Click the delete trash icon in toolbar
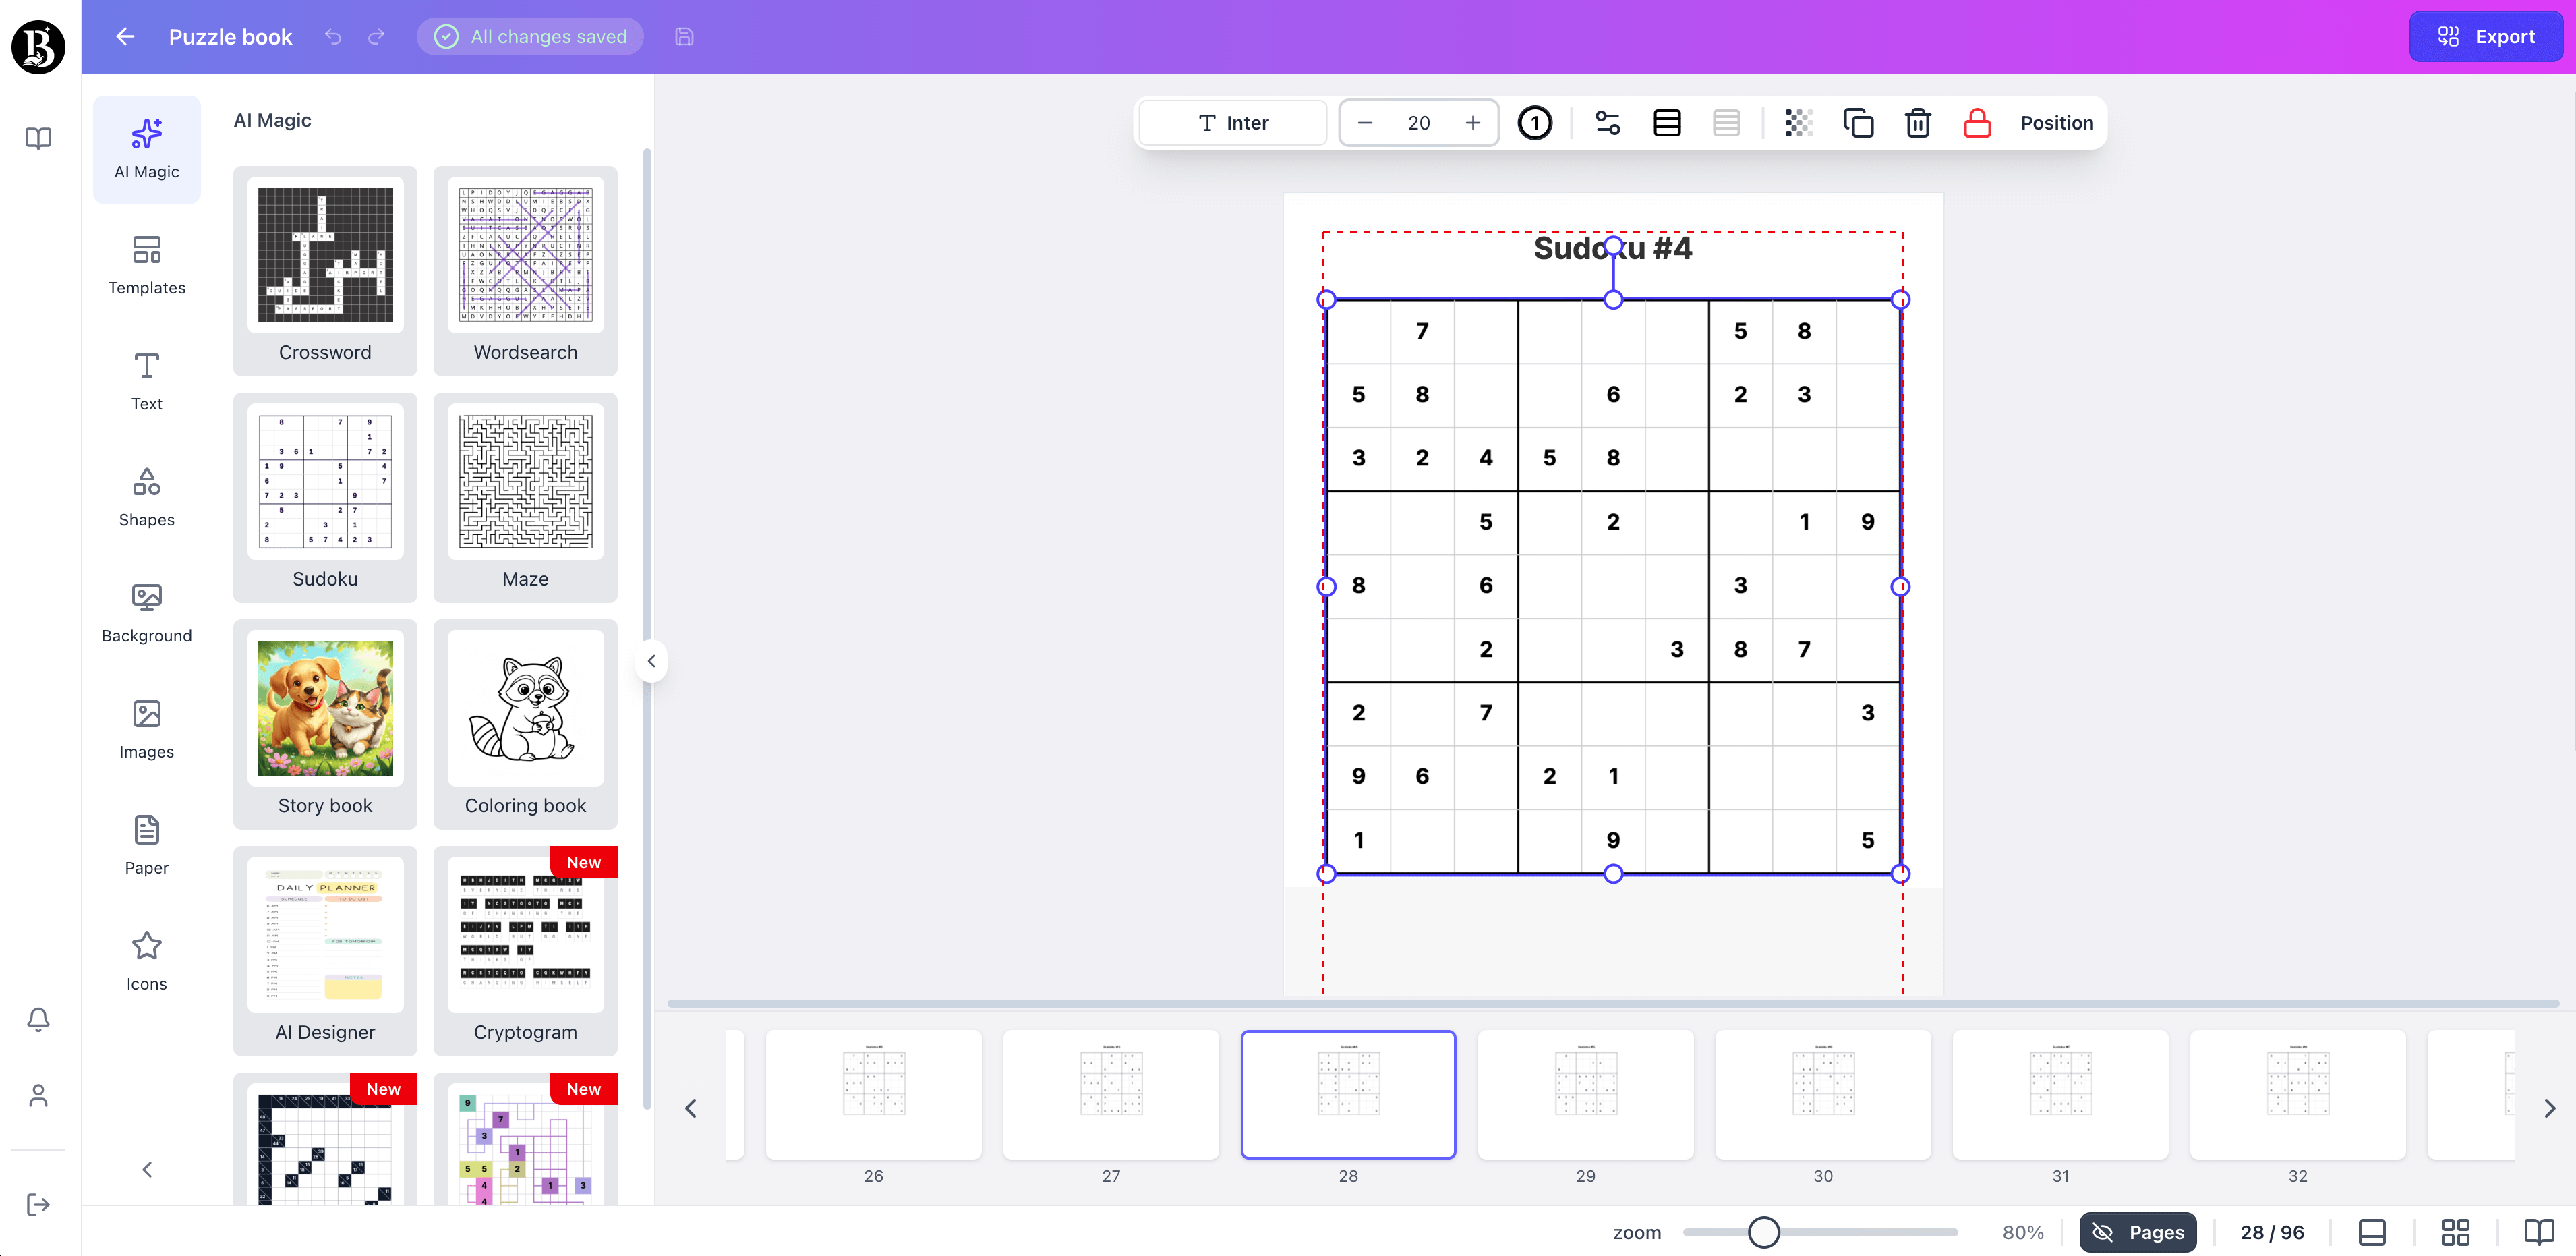2576x1256 pixels. pos(1917,122)
